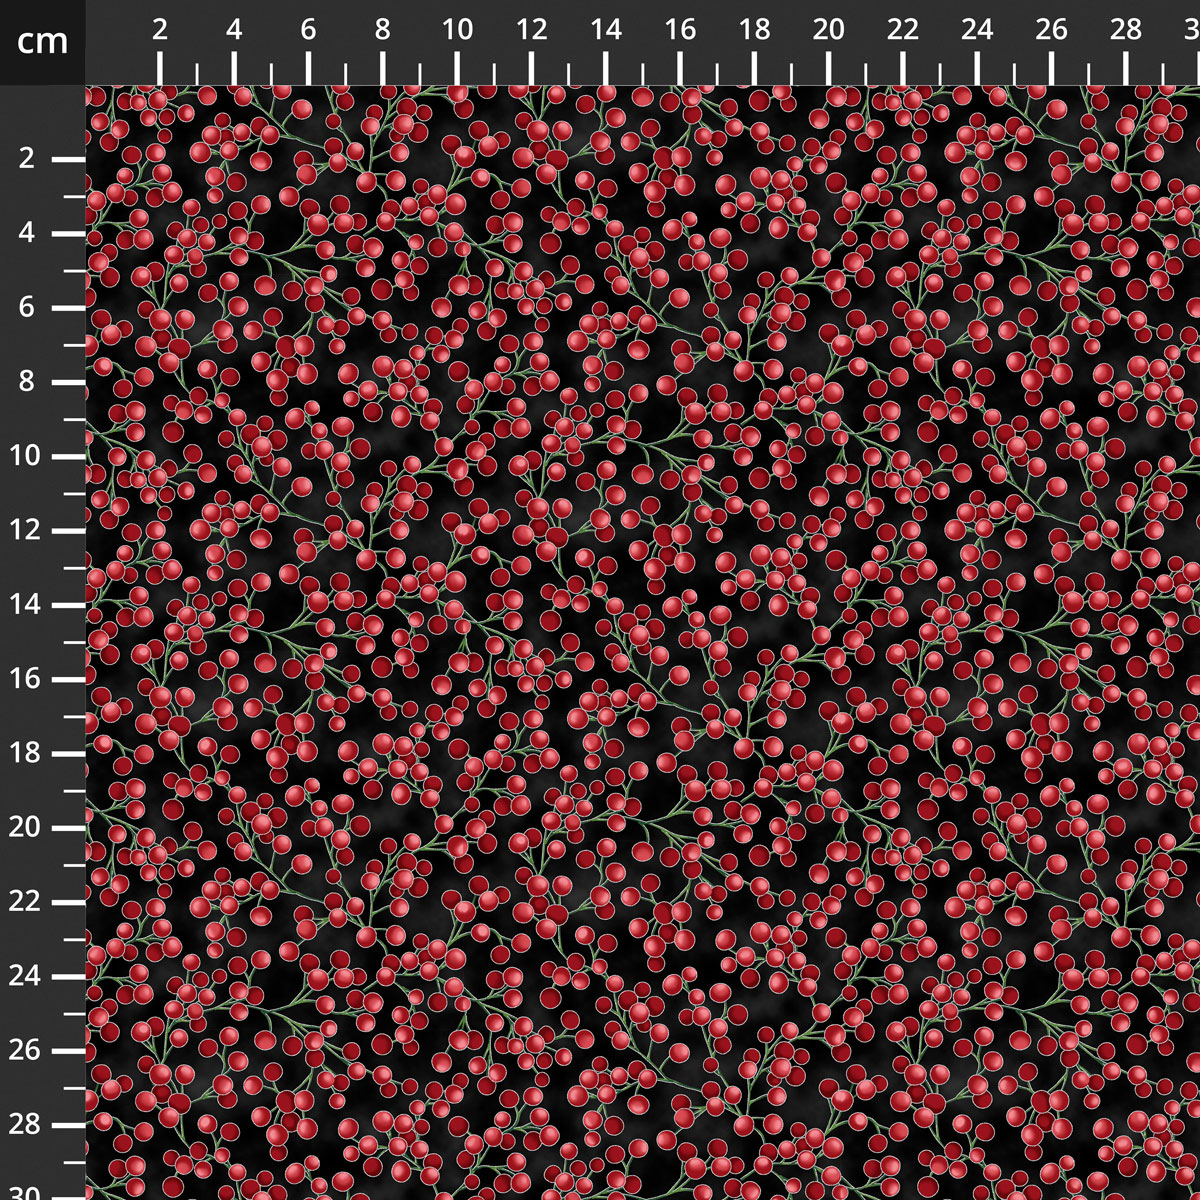Click the "cm" unit label
Screen dimensions: 1200x1200
coord(43,41)
